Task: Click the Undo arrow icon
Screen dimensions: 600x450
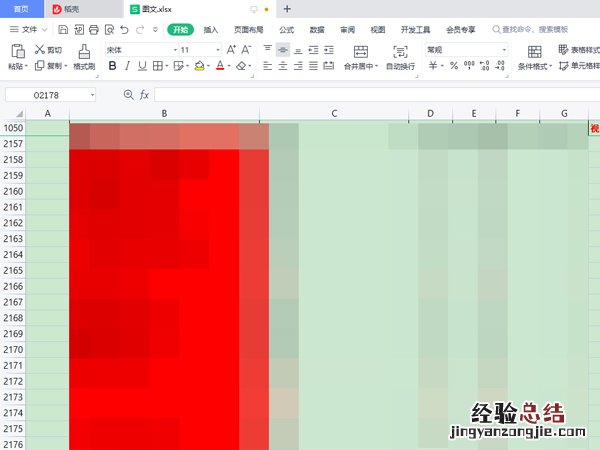Action: click(x=124, y=30)
